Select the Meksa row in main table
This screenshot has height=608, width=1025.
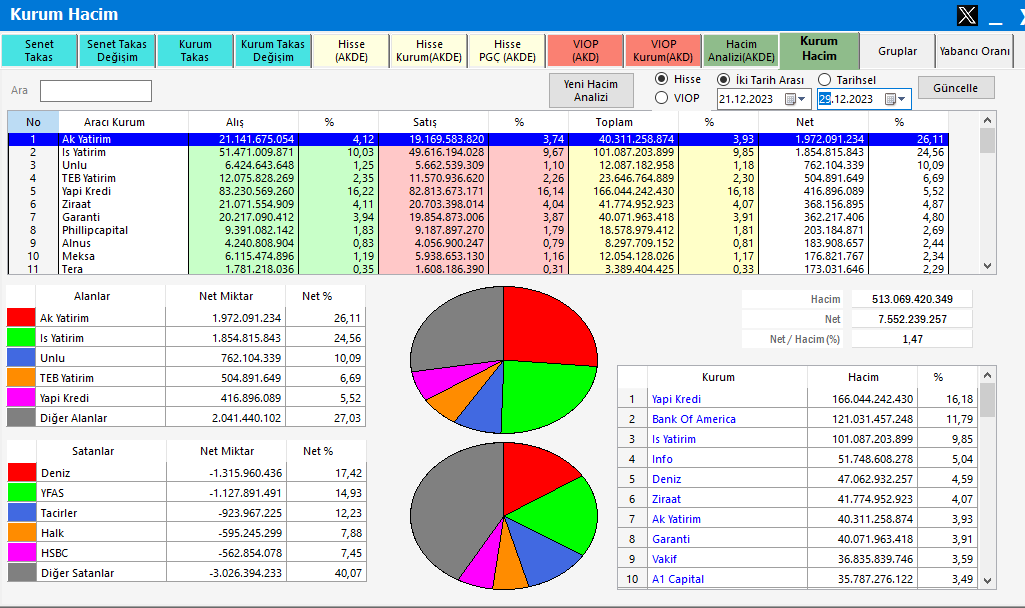coord(478,256)
